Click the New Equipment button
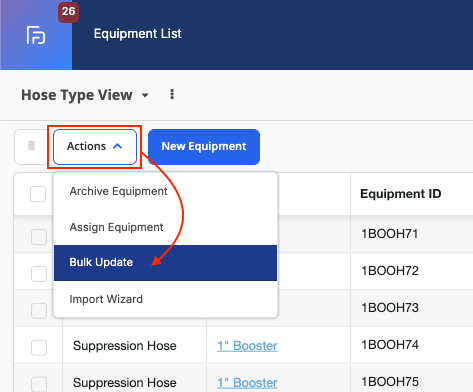The width and height of the screenshot is (473, 392). point(204,147)
